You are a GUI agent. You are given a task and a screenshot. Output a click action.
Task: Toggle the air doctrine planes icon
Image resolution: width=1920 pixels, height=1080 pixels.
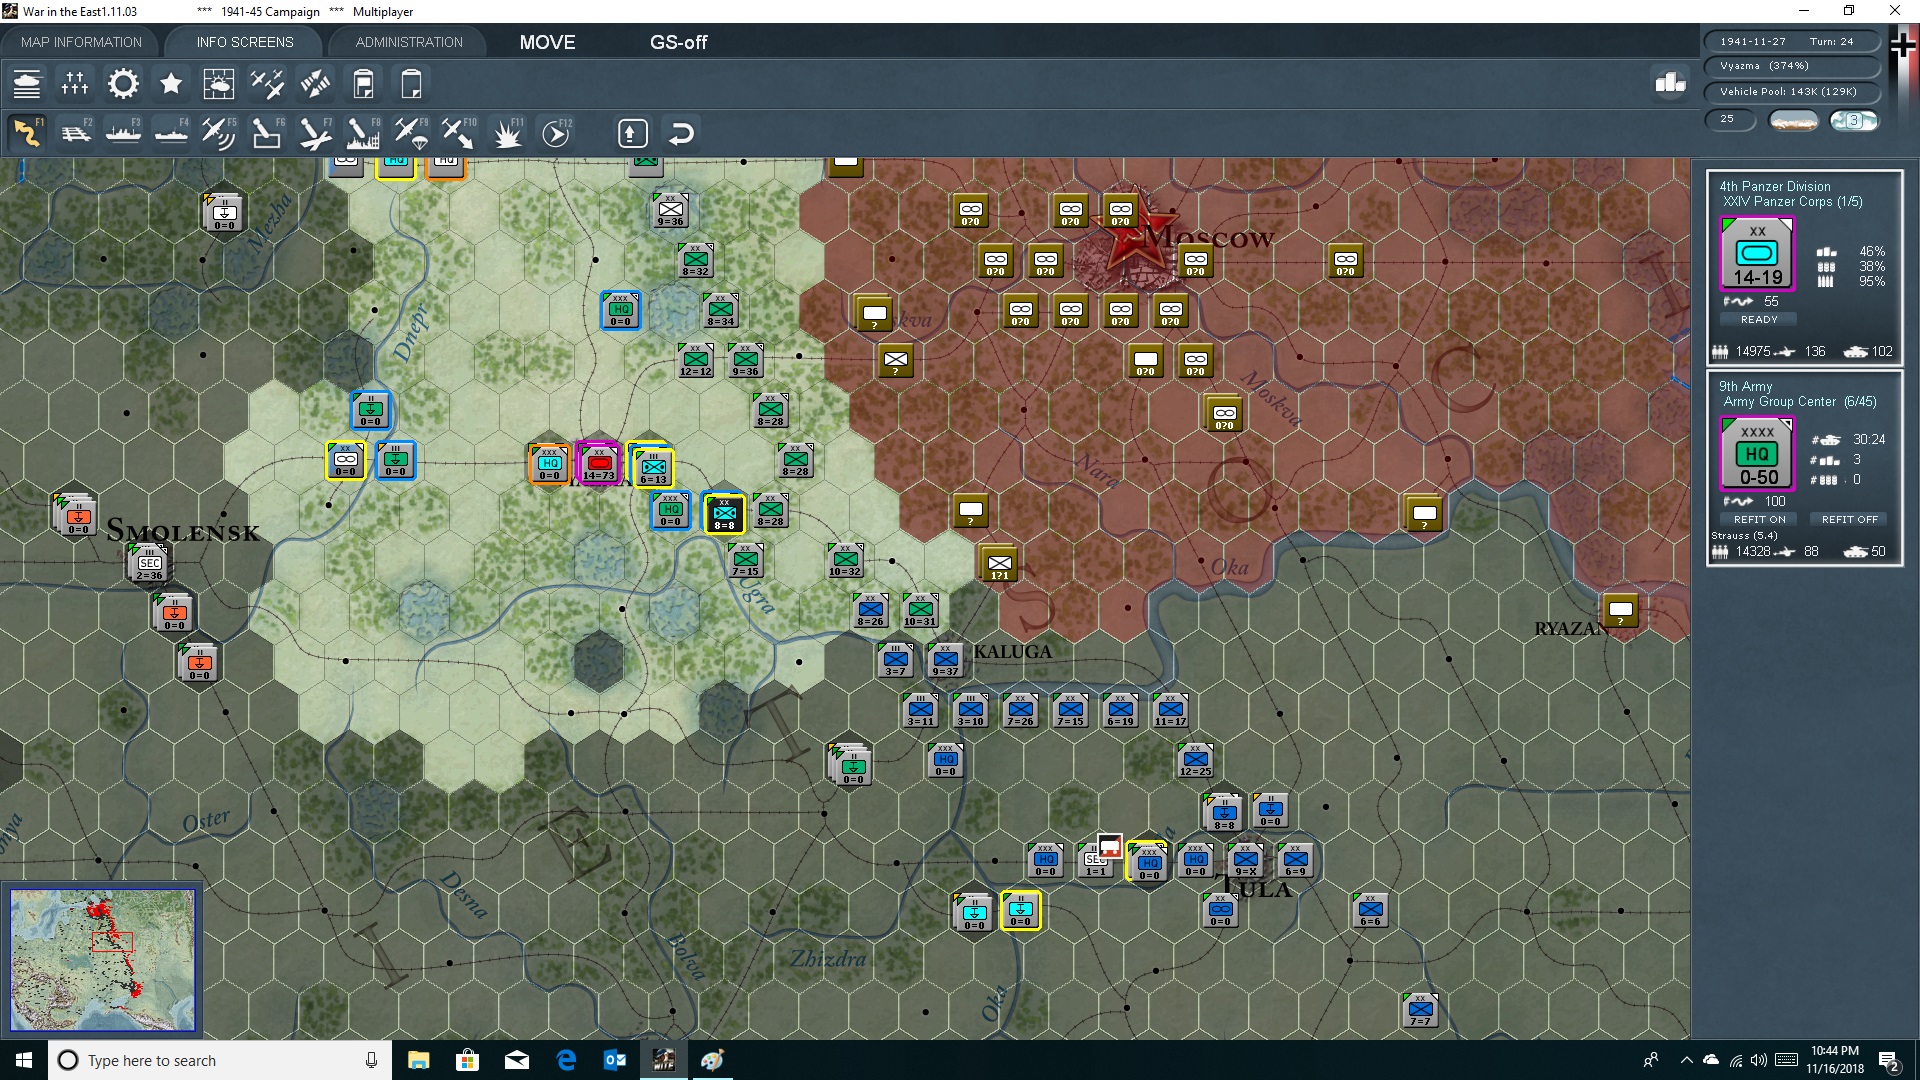pyautogui.click(x=267, y=84)
